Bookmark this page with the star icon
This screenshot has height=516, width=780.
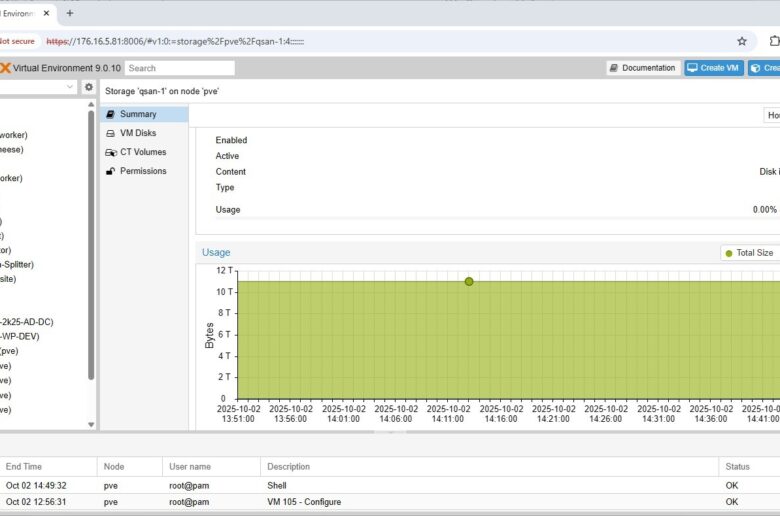[x=741, y=41]
